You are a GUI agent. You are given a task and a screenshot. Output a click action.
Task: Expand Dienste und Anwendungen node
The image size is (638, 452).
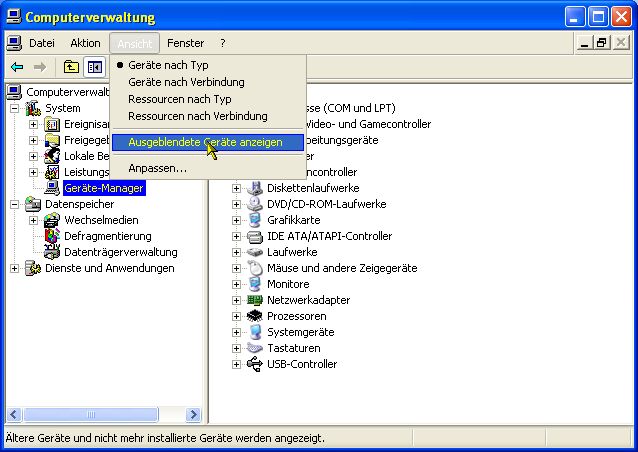[x=15, y=269]
